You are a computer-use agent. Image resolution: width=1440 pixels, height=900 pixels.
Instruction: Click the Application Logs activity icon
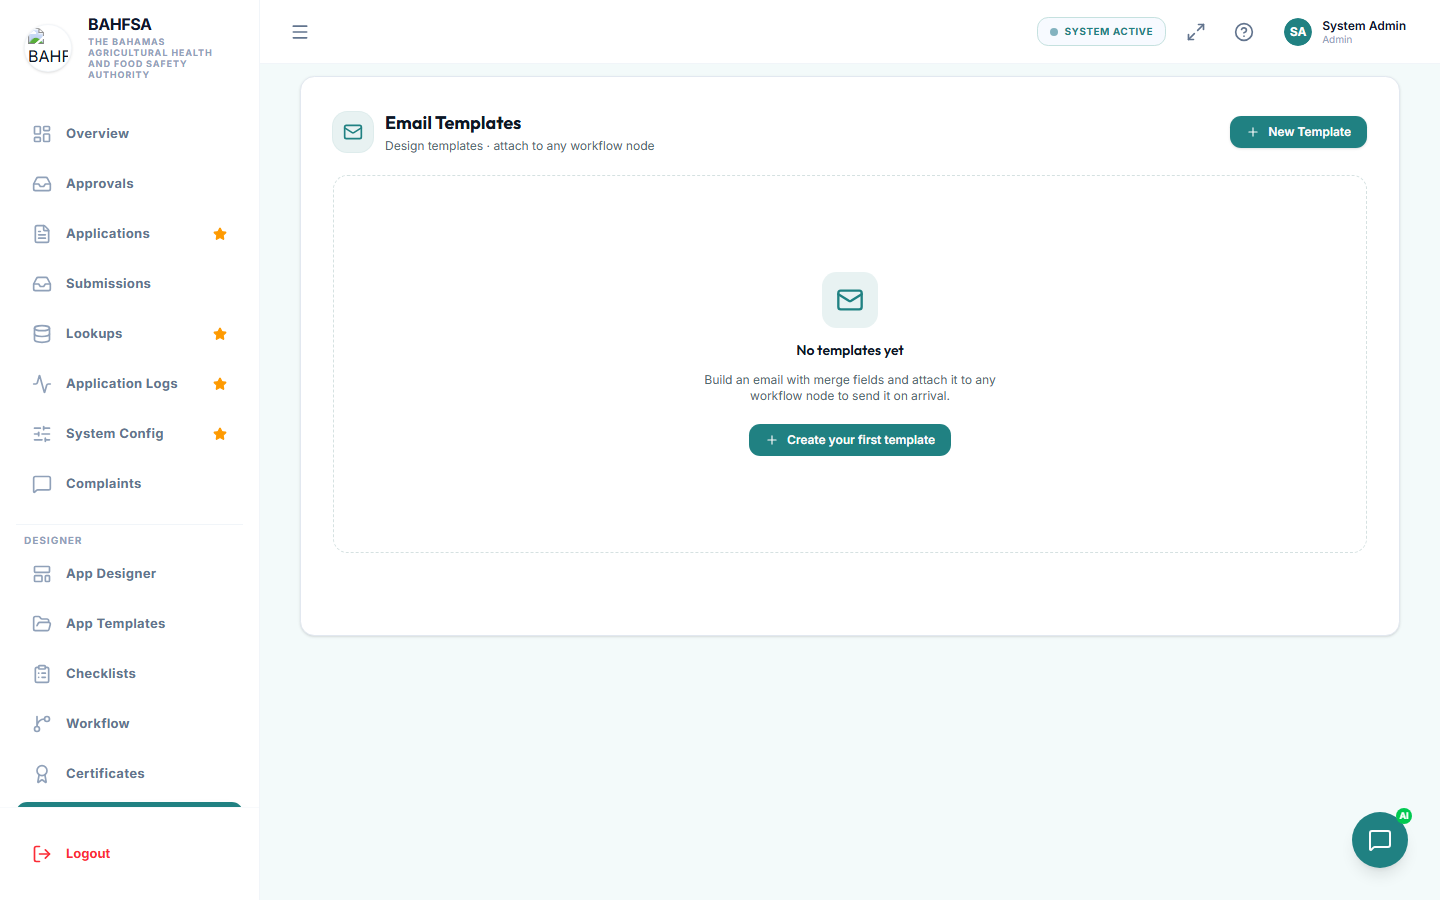(x=42, y=384)
